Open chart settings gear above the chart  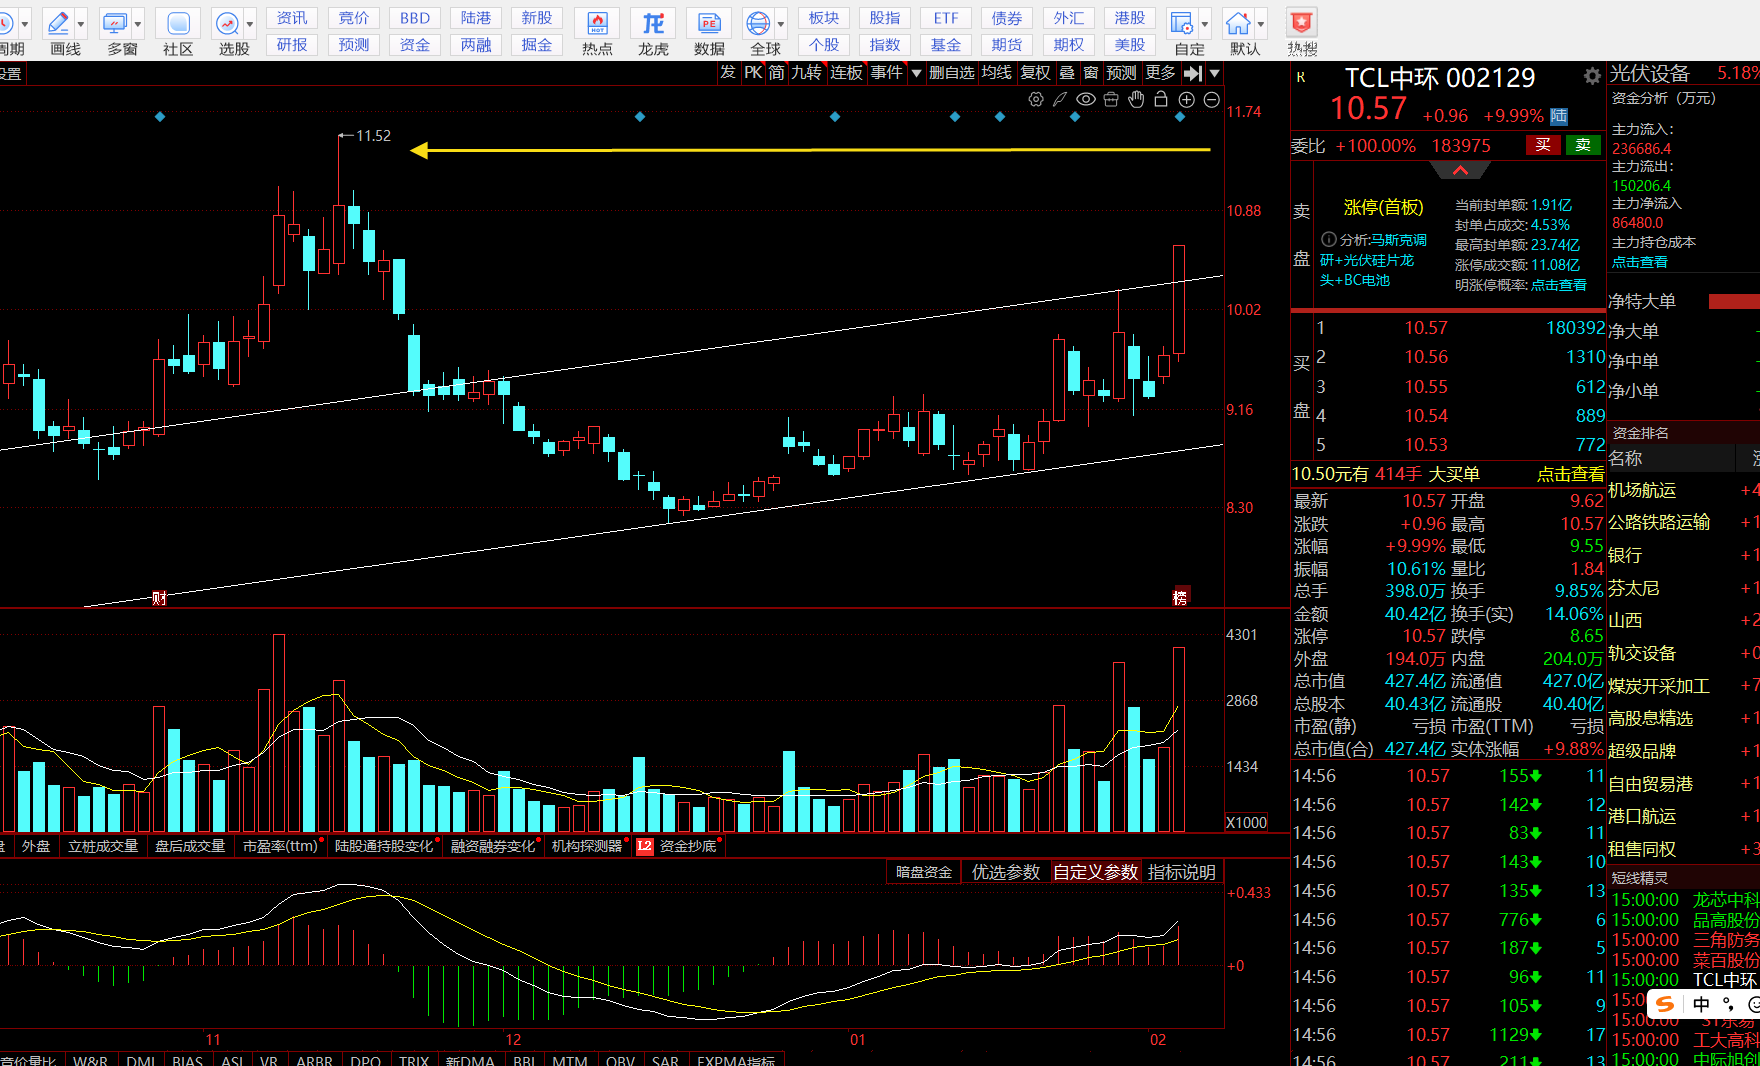1036,99
